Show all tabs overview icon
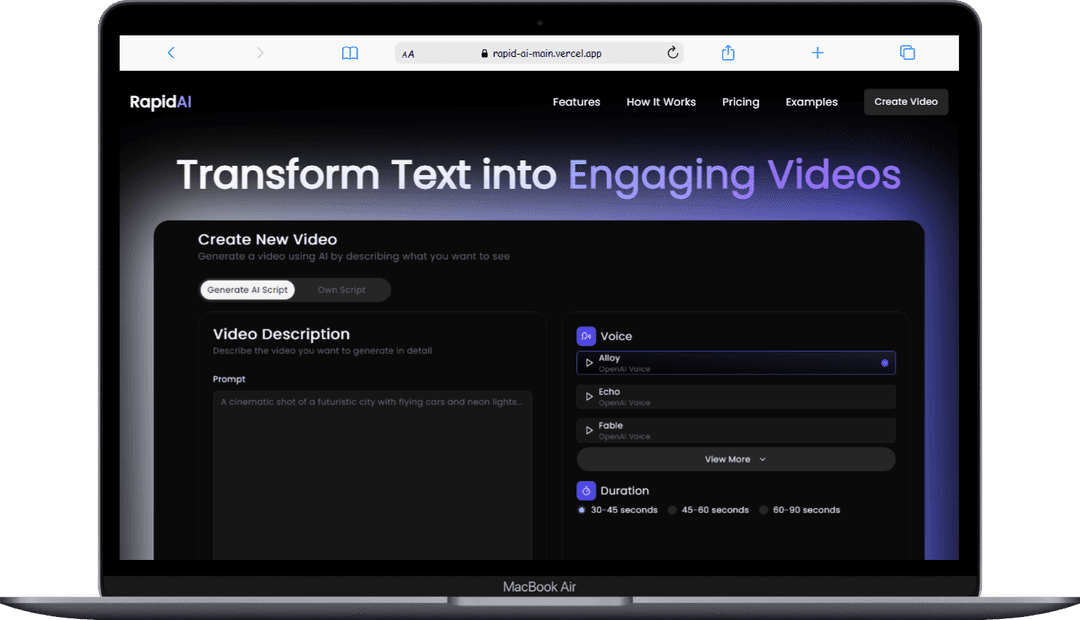The width and height of the screenshot is (1080, 620). (x=908, y=52)
